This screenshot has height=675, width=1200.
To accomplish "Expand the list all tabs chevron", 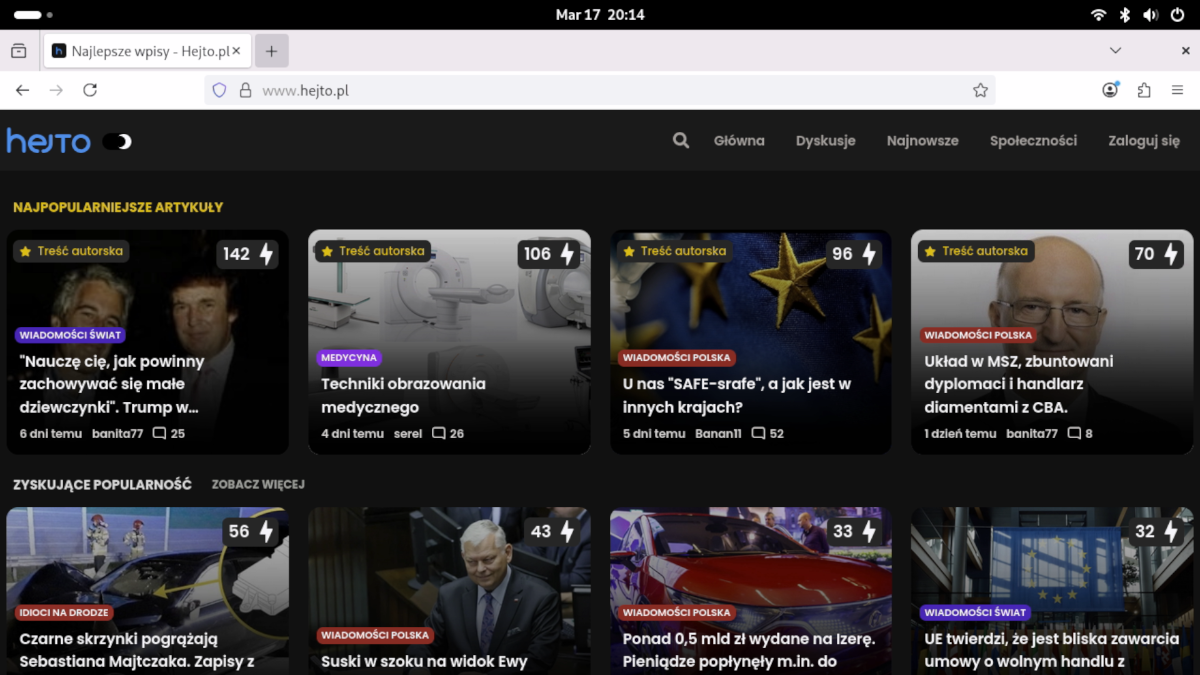I will (x=1116, y=50).
